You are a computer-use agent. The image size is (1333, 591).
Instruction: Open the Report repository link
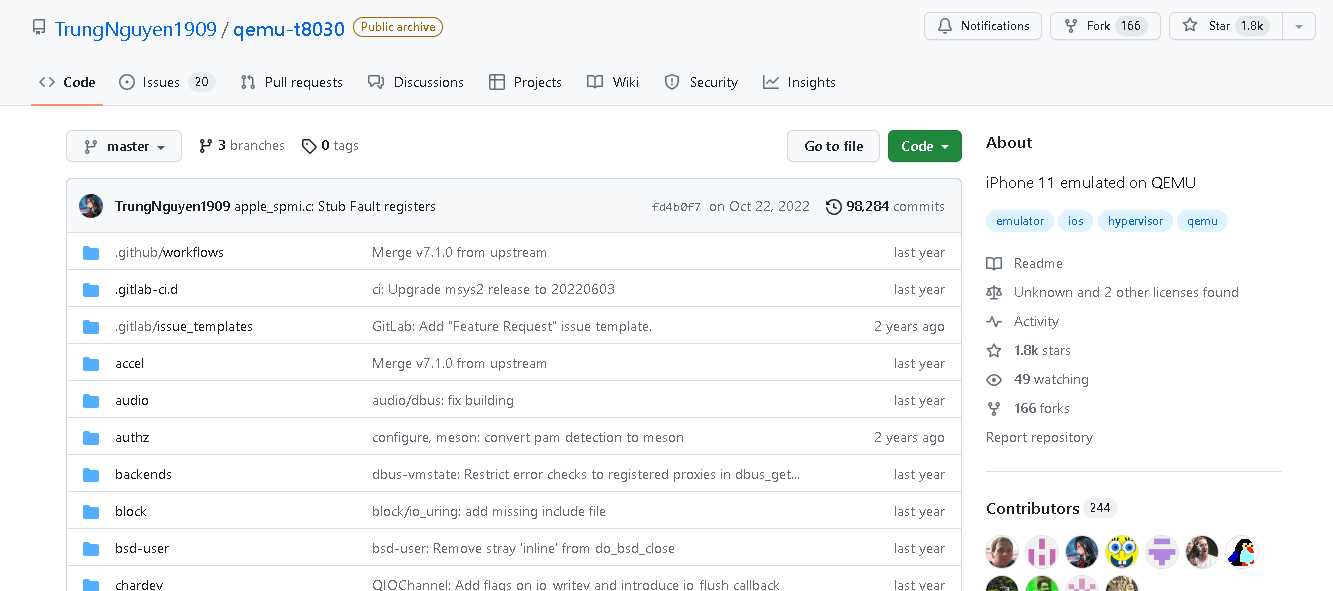[x=1039, y=438]
